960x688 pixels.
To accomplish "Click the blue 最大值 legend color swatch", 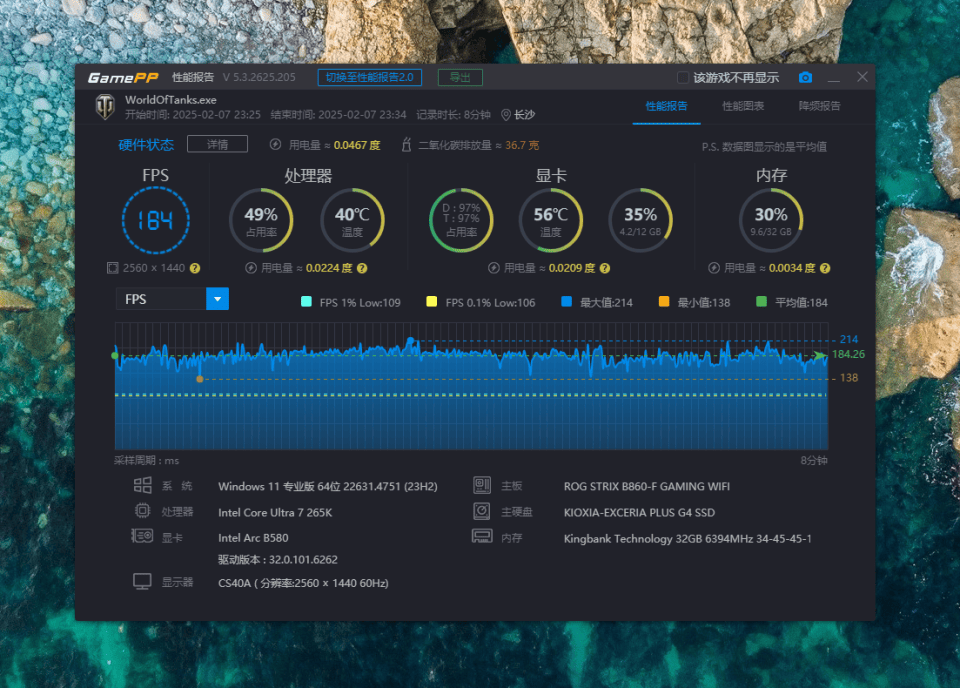I will pos(566,301).
